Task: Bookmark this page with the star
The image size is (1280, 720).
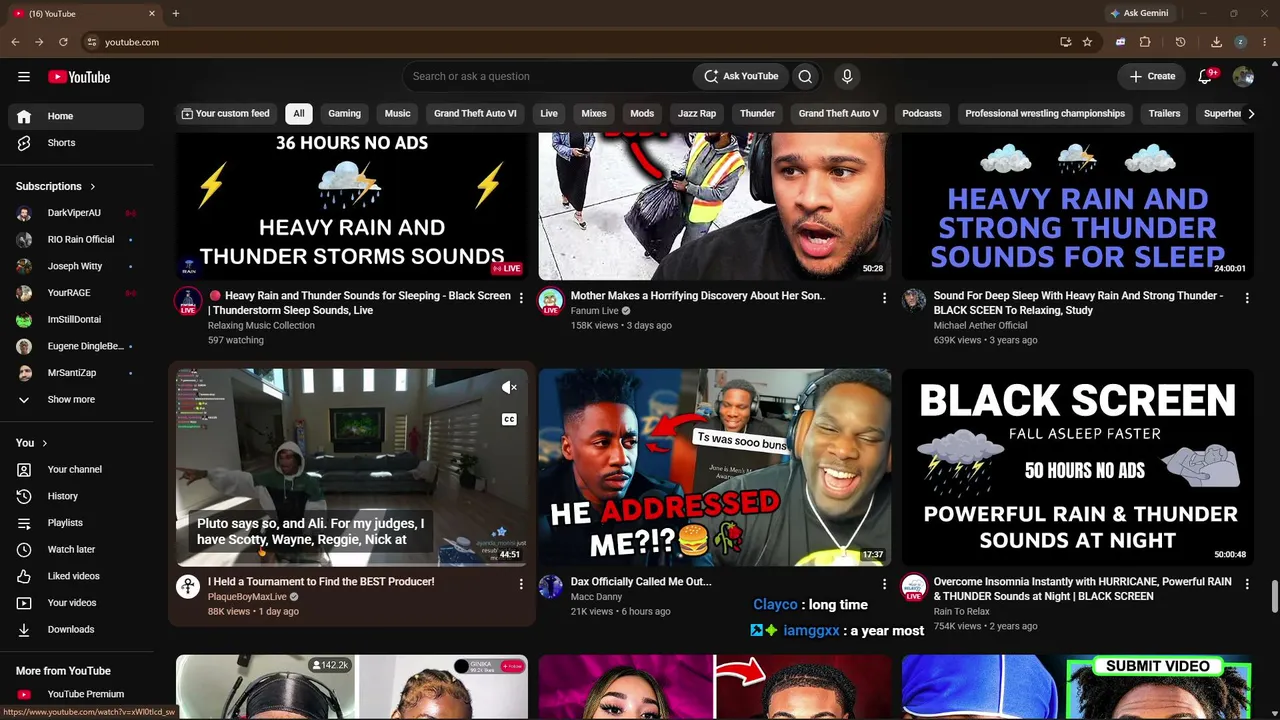Action: click(x=1087, y=42)
